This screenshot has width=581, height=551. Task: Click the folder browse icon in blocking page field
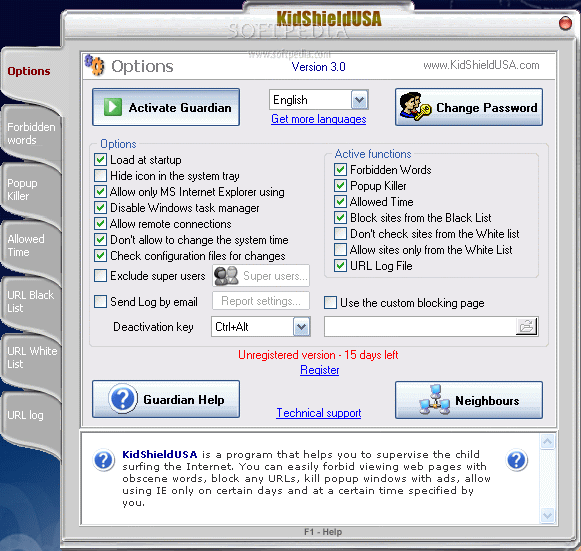527,326
